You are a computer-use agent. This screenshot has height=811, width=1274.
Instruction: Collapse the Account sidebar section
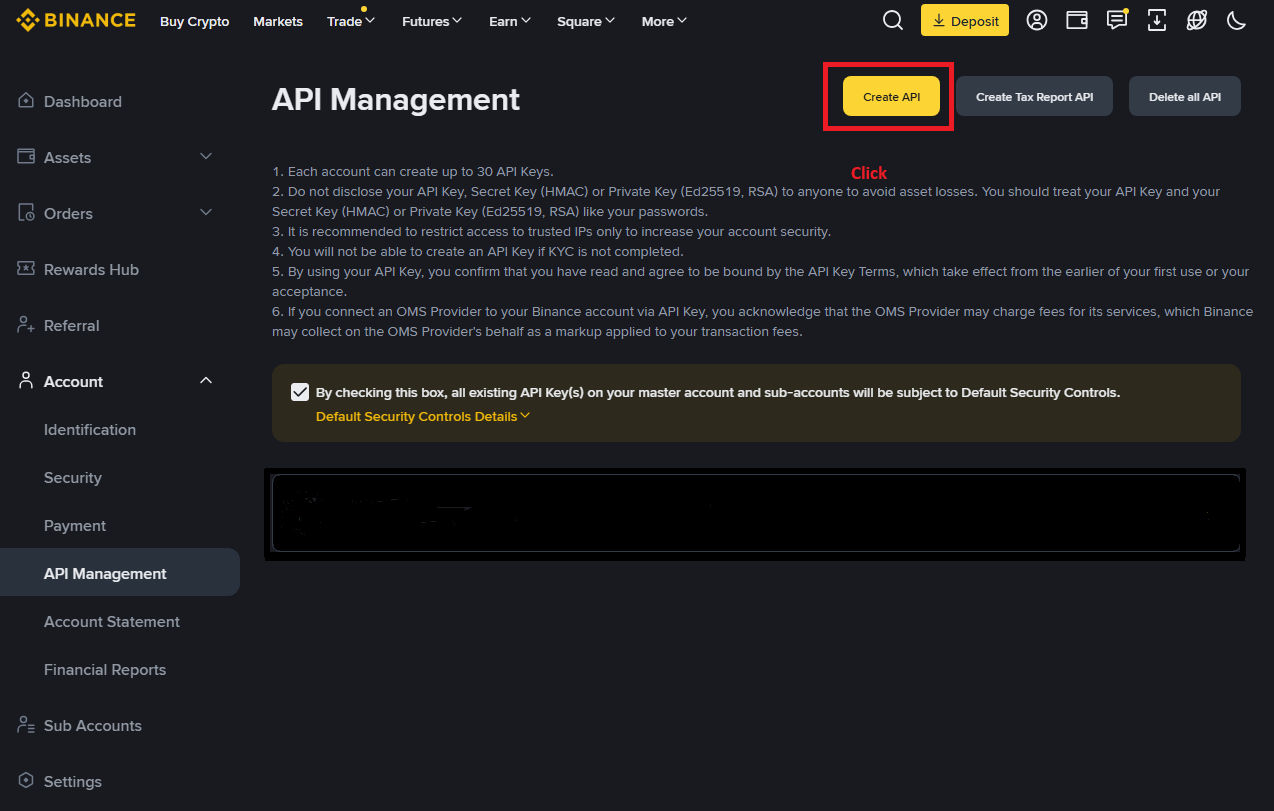pos(206,380)
